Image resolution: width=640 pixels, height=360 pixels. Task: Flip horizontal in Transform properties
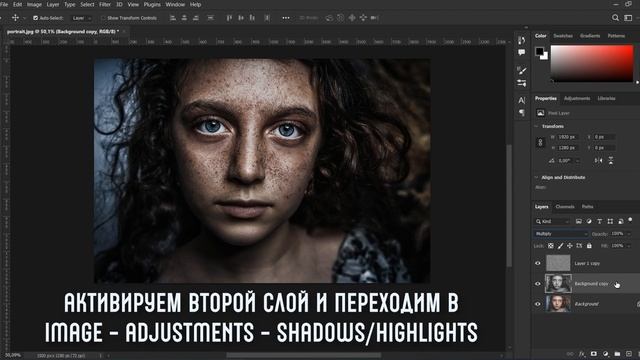tap(598, 161)
